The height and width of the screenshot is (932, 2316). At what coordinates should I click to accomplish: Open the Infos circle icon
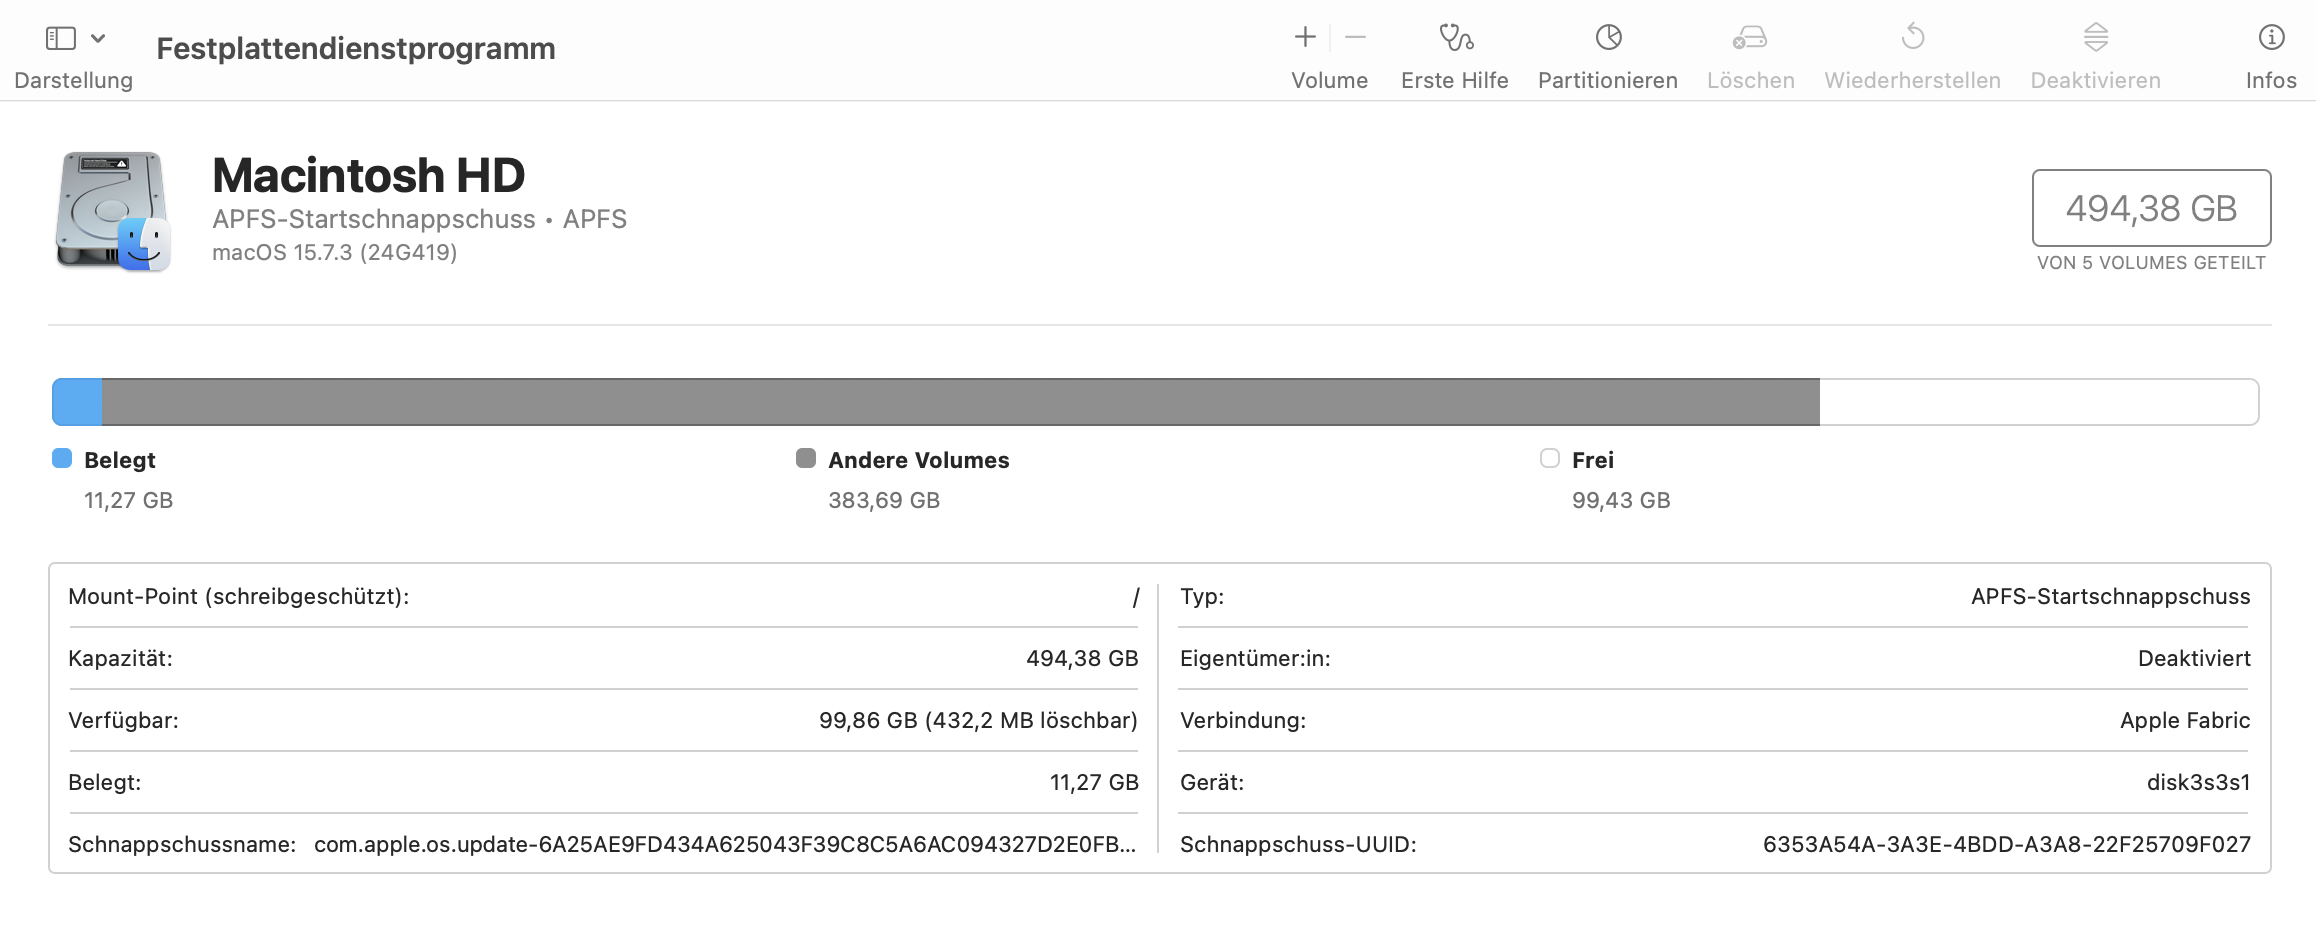tap(2271, 38)
